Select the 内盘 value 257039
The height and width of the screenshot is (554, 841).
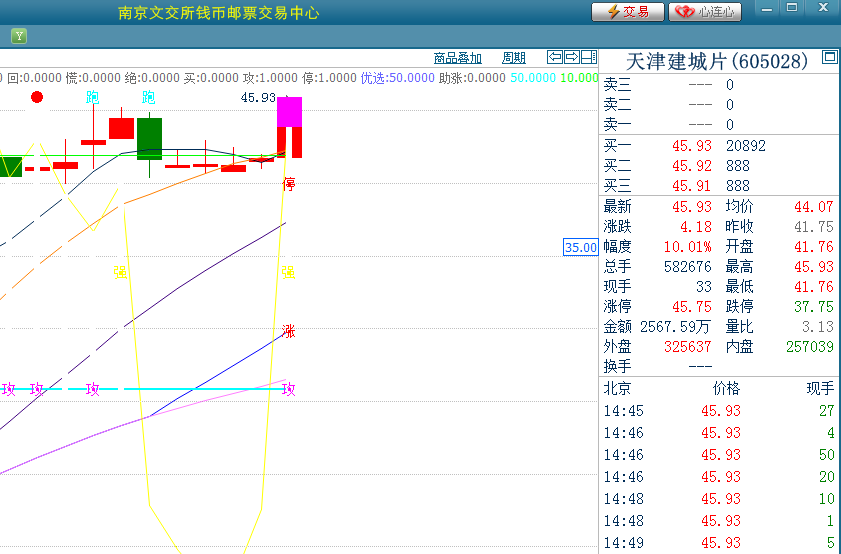click(x=810, y=347)
